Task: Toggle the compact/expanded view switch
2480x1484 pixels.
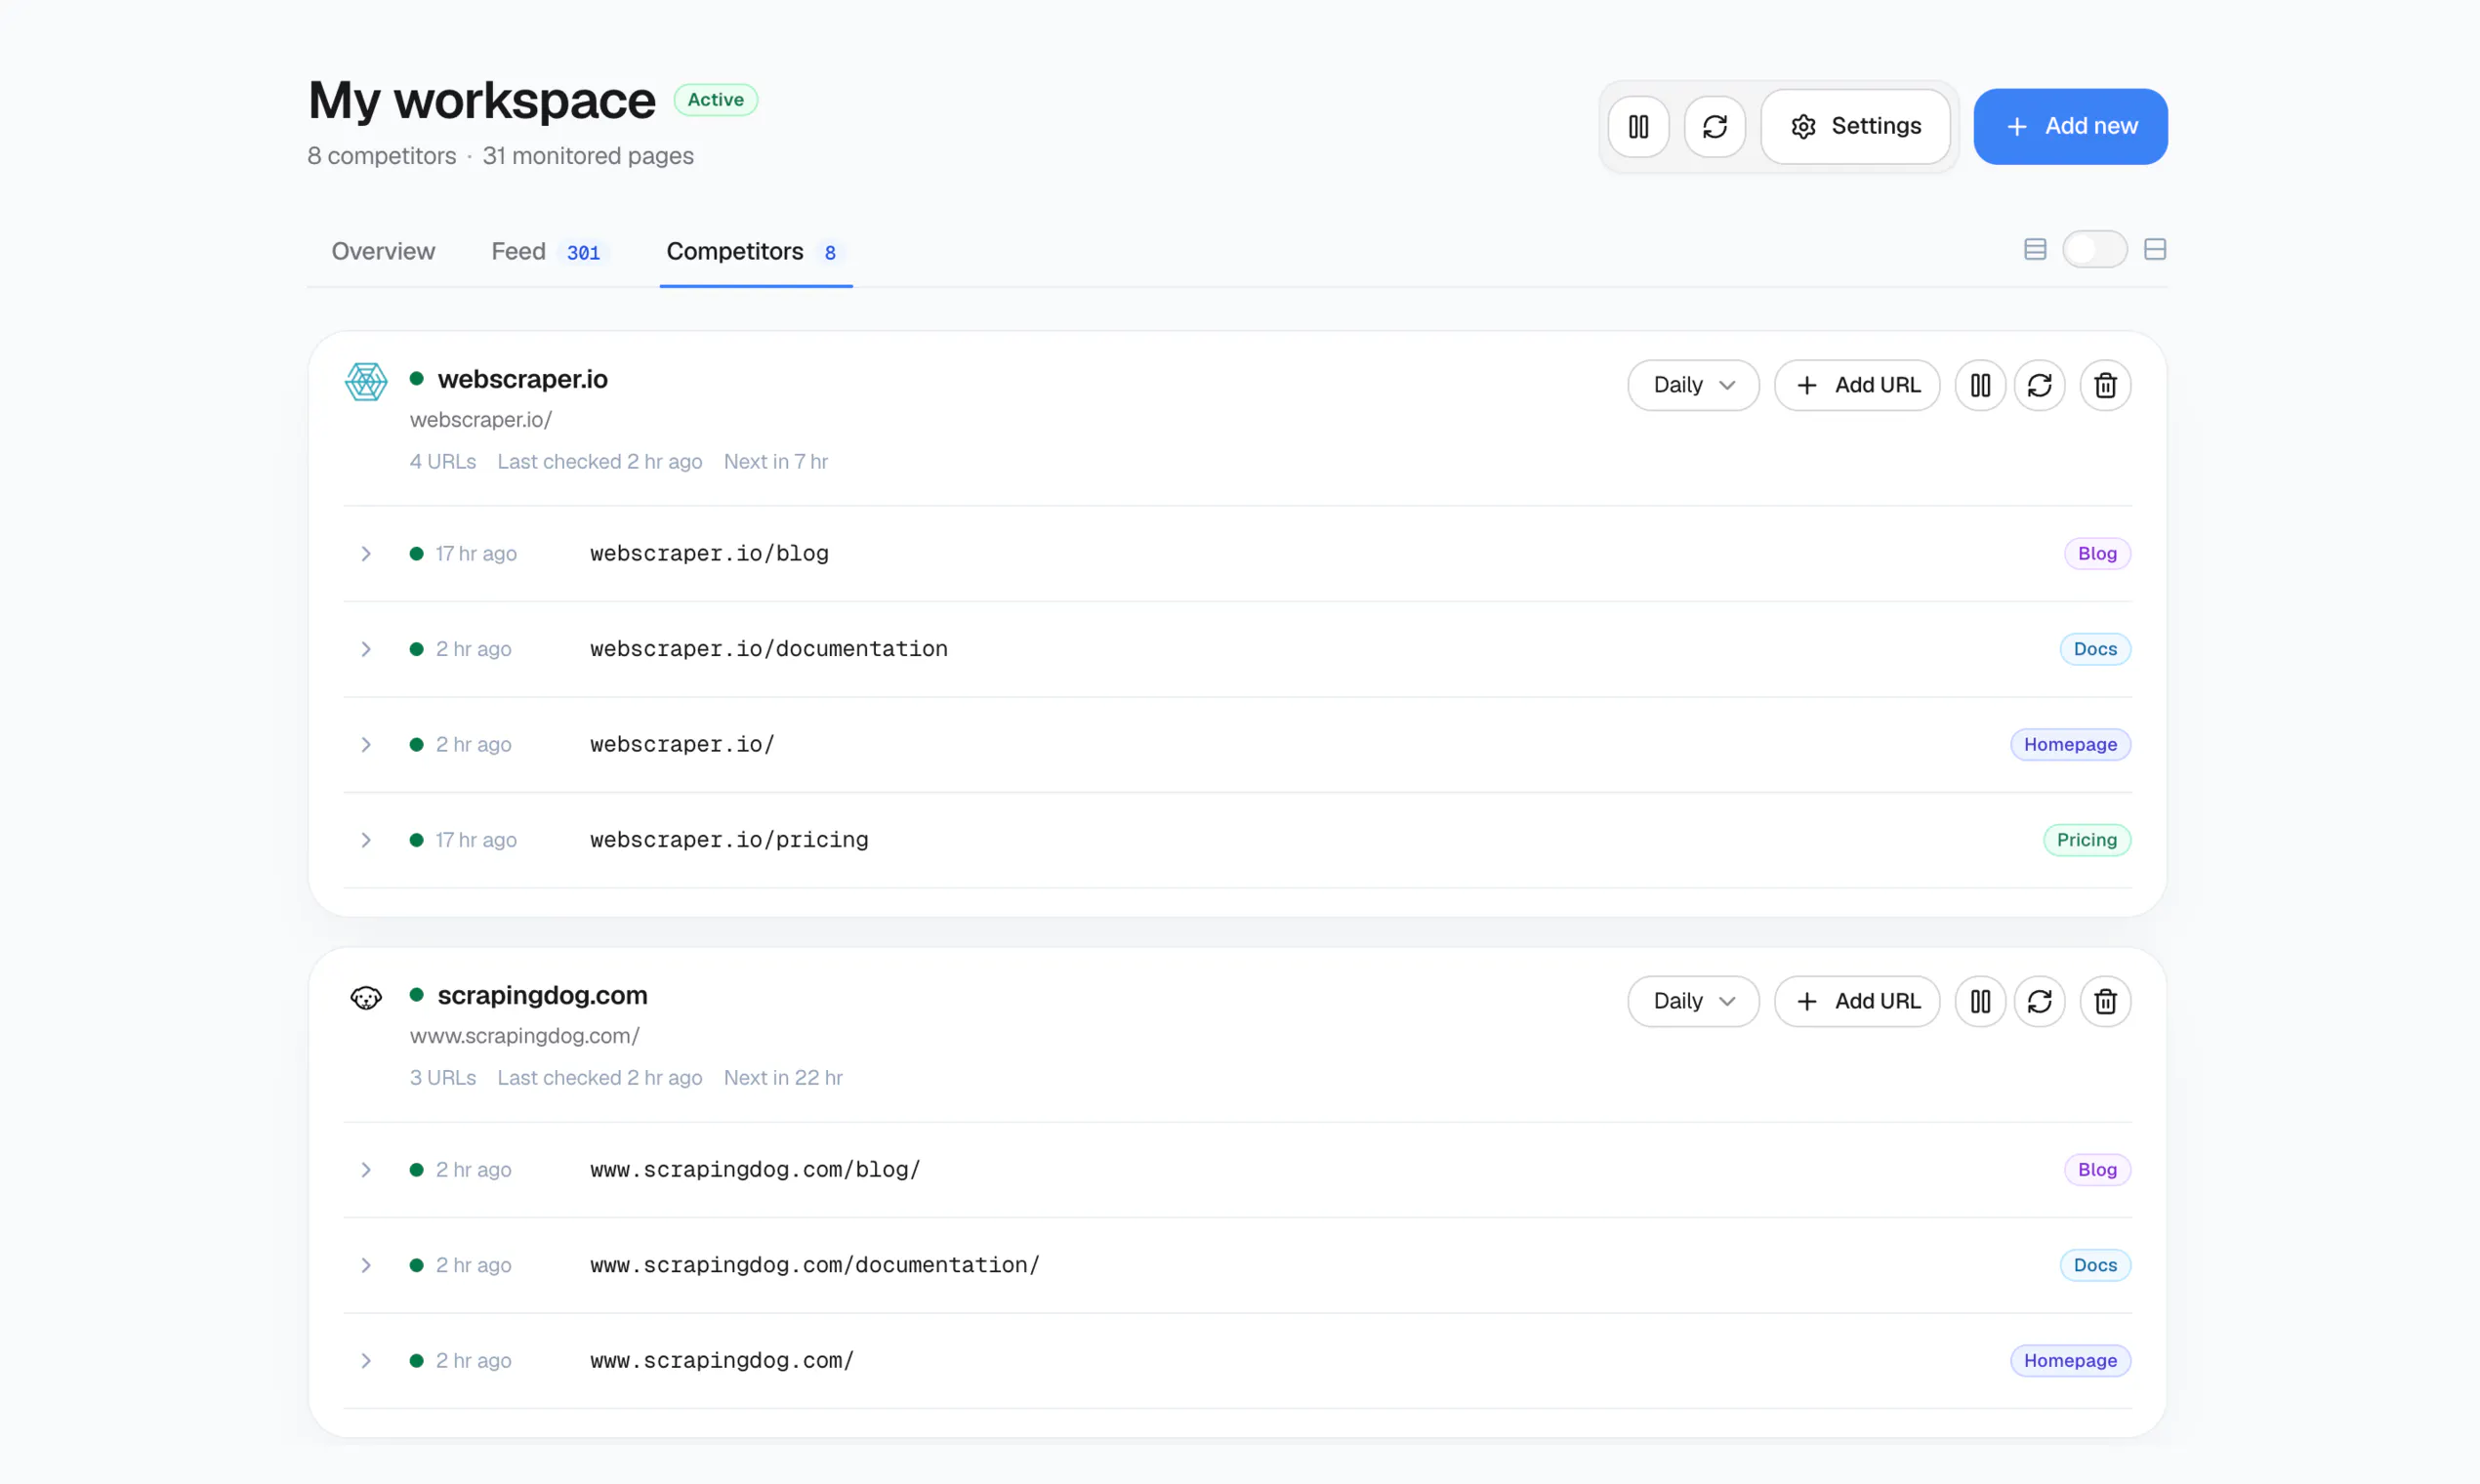Action: coord(2094,249)
